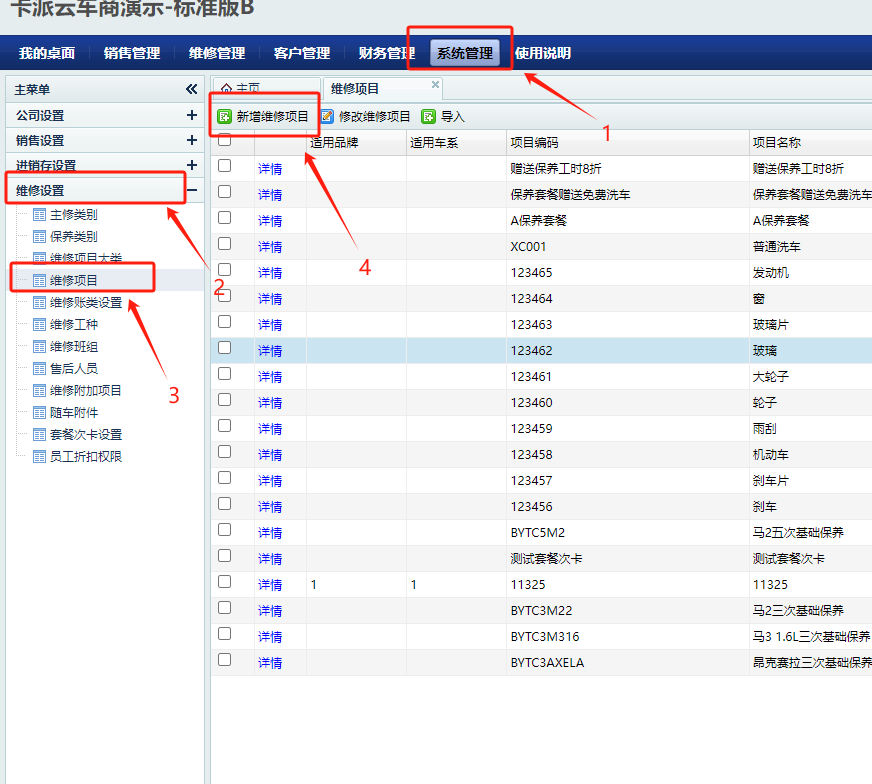The image size is (872, 784).
Task: Click the home icon on the 主页 tab
Action: [x=226, y=89]
